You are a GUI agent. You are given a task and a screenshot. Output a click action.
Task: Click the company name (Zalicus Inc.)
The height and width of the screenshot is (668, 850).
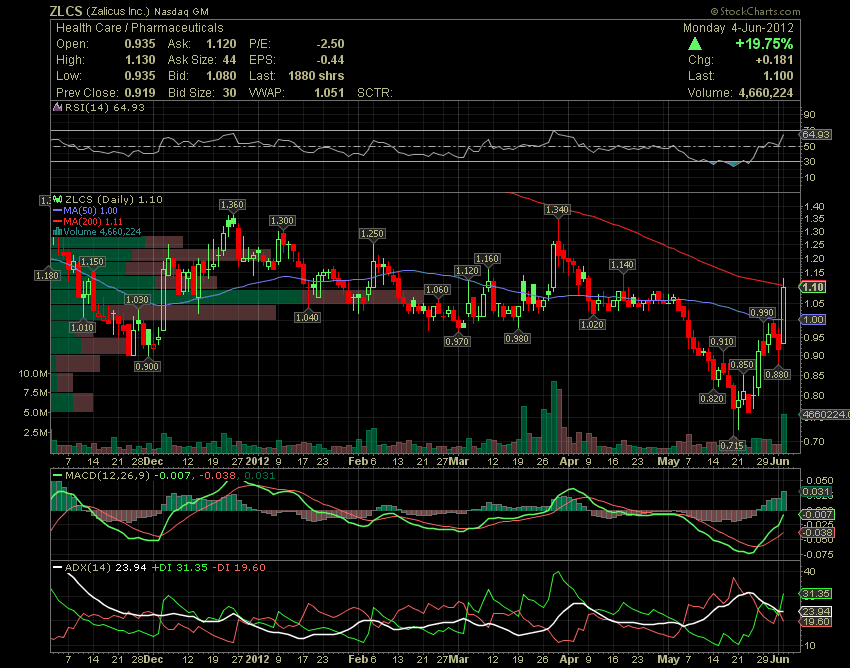pyautogui.click(x=118, y=11)
